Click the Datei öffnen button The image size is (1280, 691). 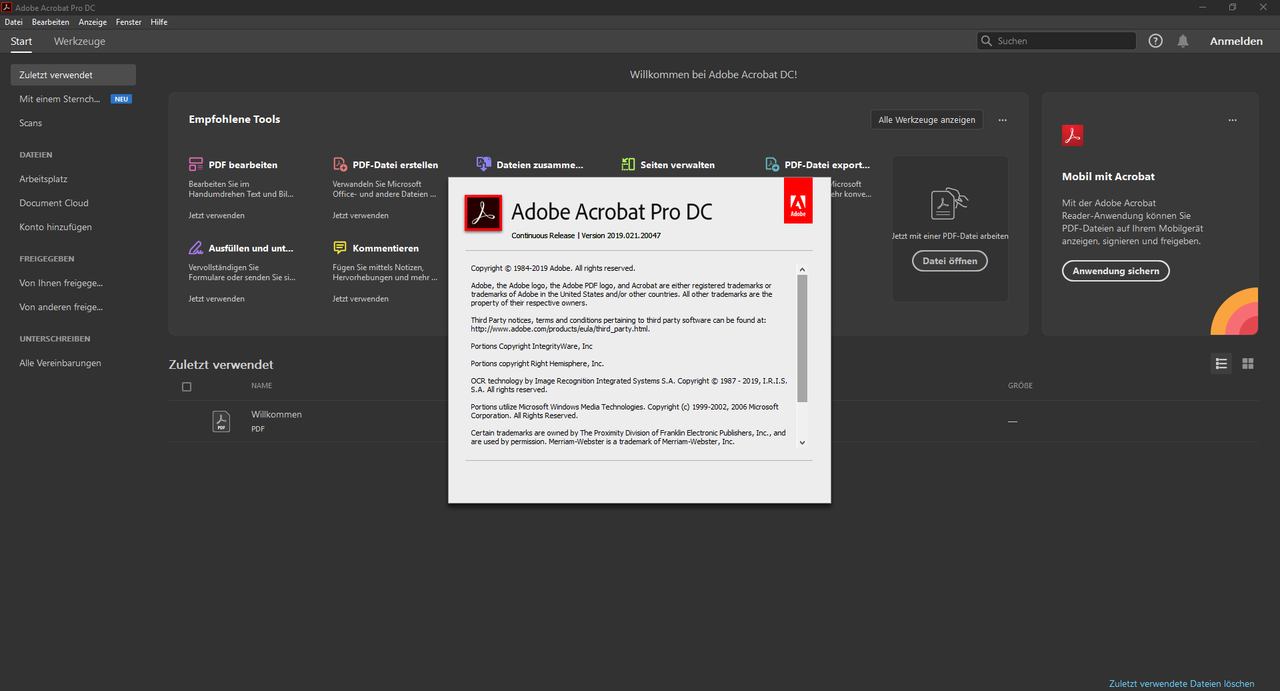coord(950,261)
